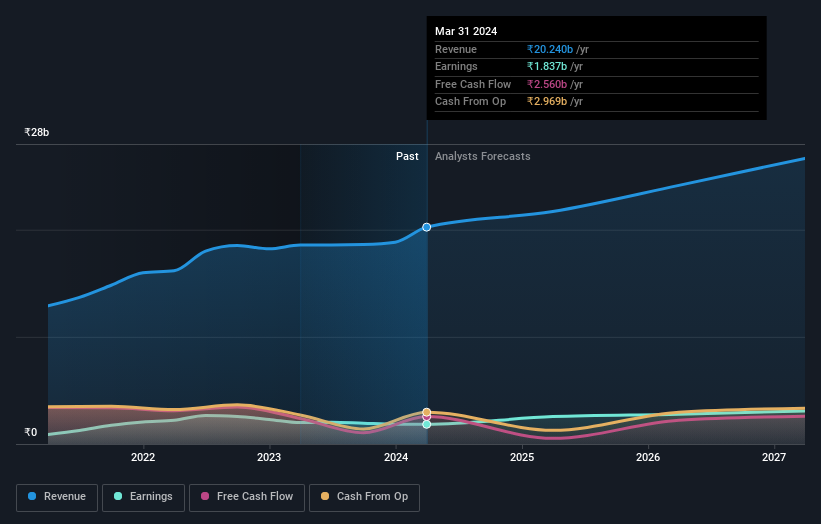
Task: Click the 'Past' label
Action: point(407,157)
